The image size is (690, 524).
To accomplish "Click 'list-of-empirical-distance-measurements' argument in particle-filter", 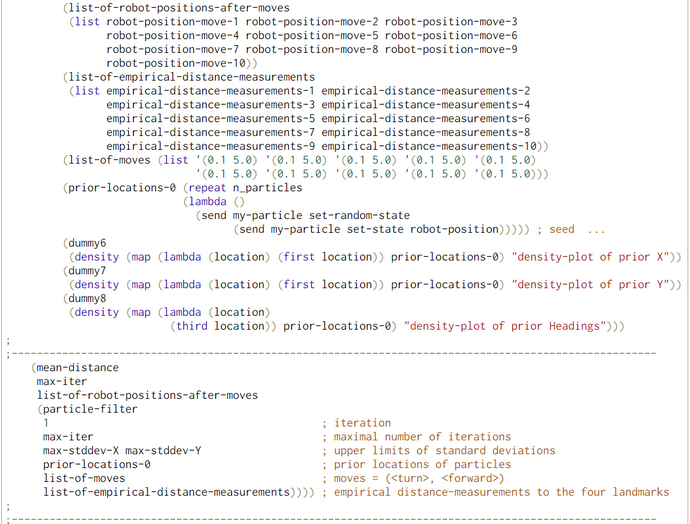I will [x=166, y=492].
